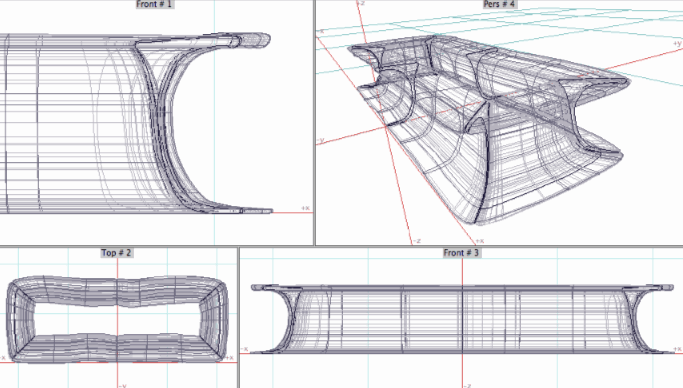Click the -y axis label in Top # 2

click(123, 385)
